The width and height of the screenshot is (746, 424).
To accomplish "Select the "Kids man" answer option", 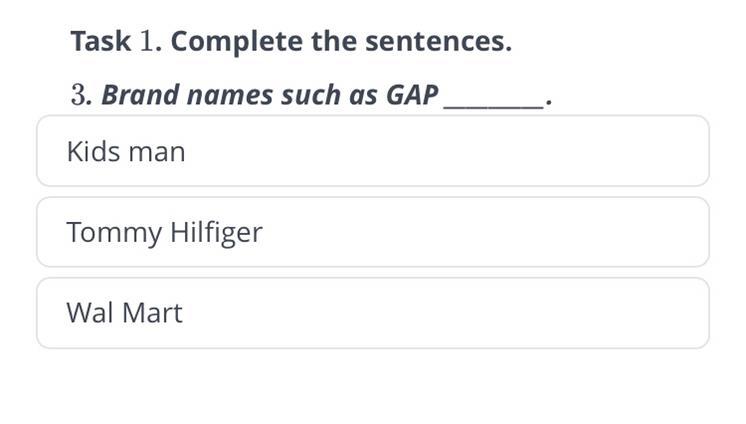I will [x=373, y=151].
